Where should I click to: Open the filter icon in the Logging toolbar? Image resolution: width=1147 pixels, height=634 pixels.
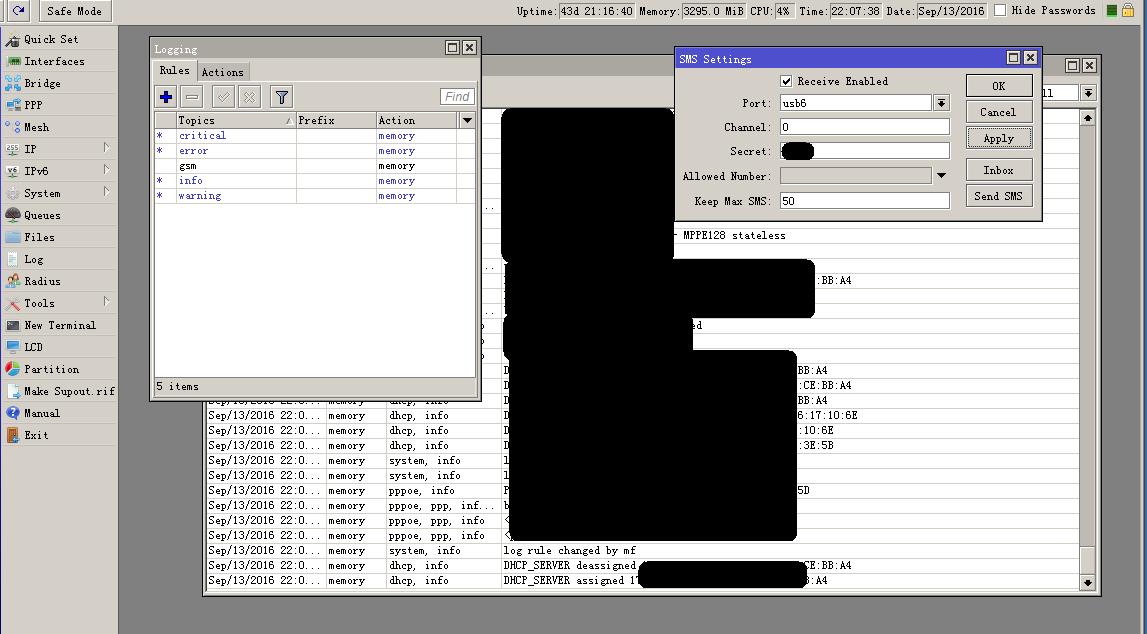[x=281, y=96]
